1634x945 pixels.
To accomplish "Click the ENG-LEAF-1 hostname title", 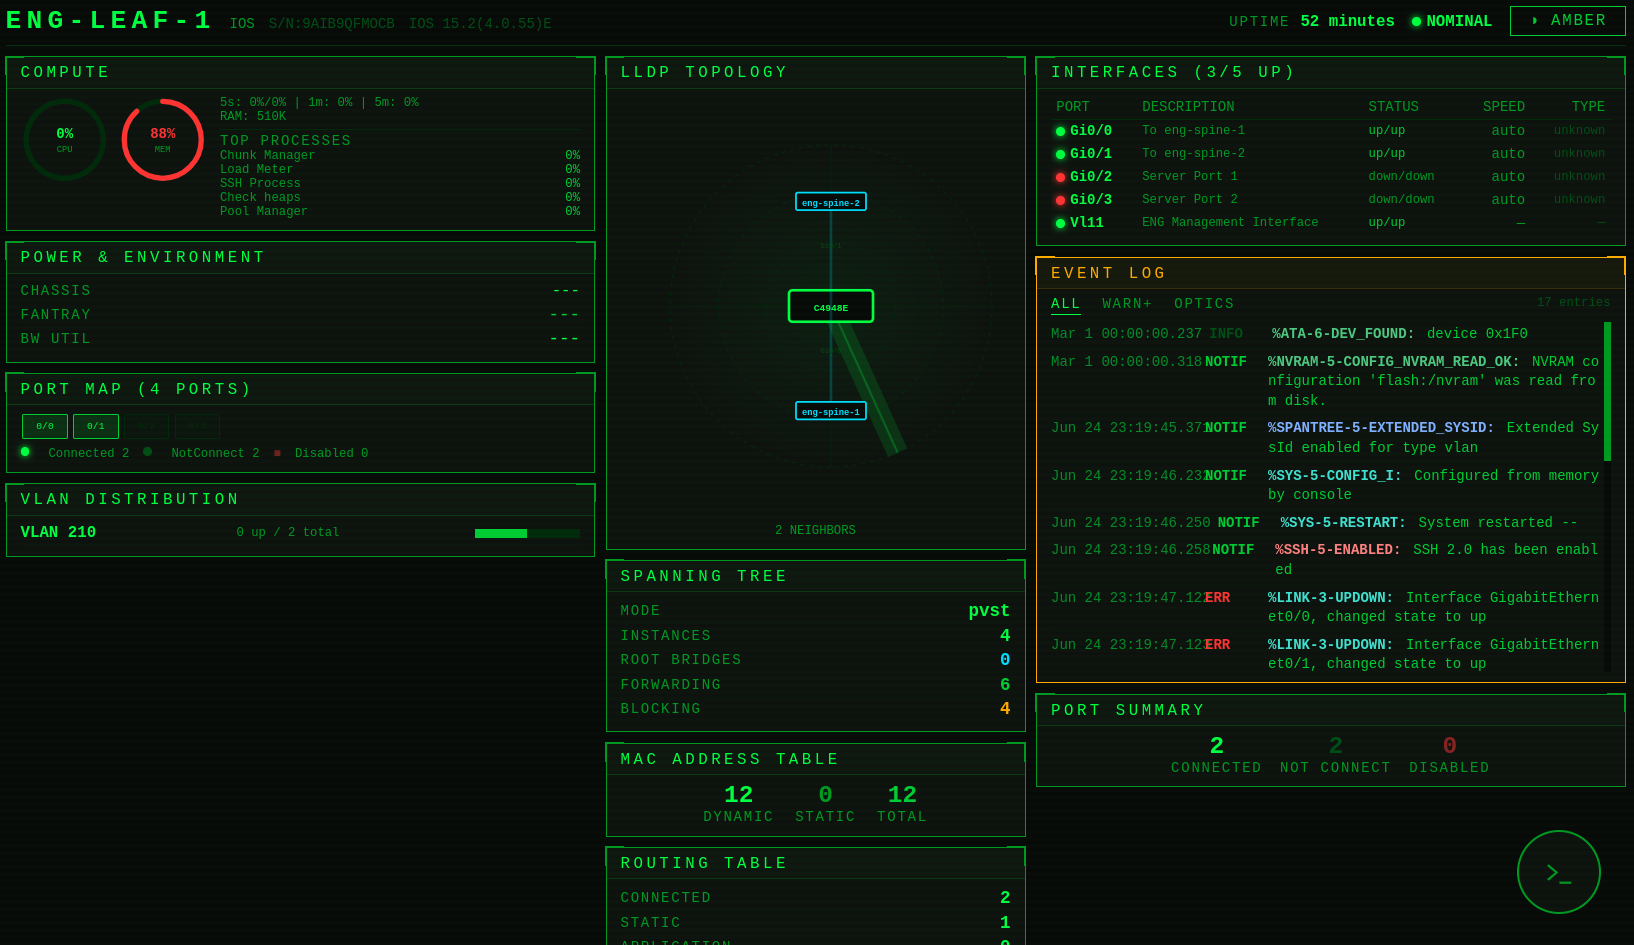I will pyautogui.click(x=109, y=20).
